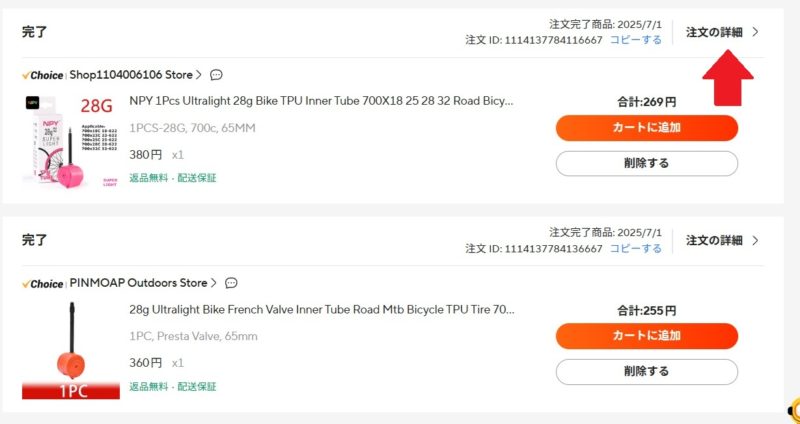Delete the second completed order
Viewport: 800px width, 424px height.
(x=646, y=371)
